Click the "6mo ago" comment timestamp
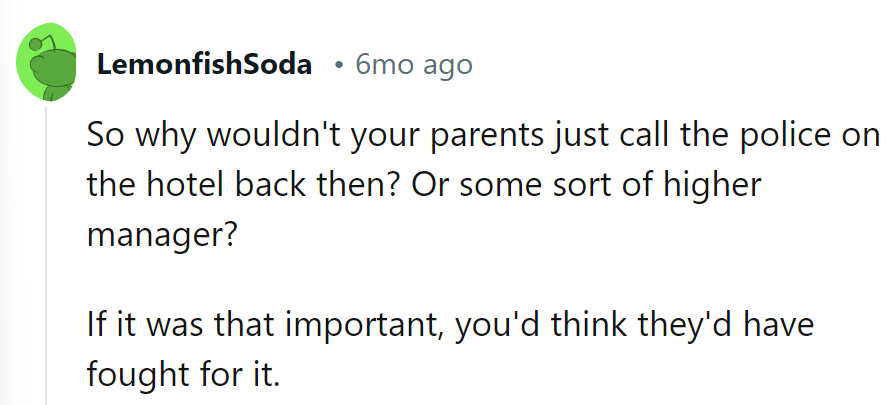This screenshot has height=405, width=894. 414,66
